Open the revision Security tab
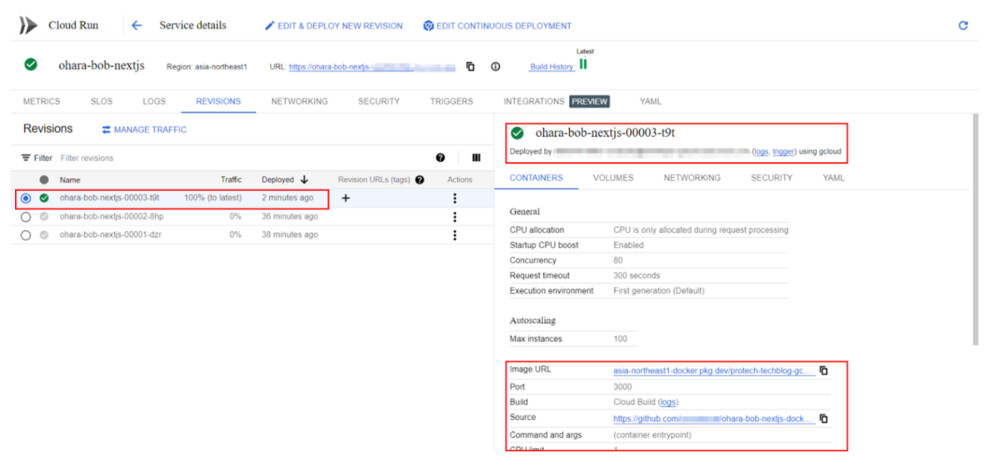 point(772,178)
